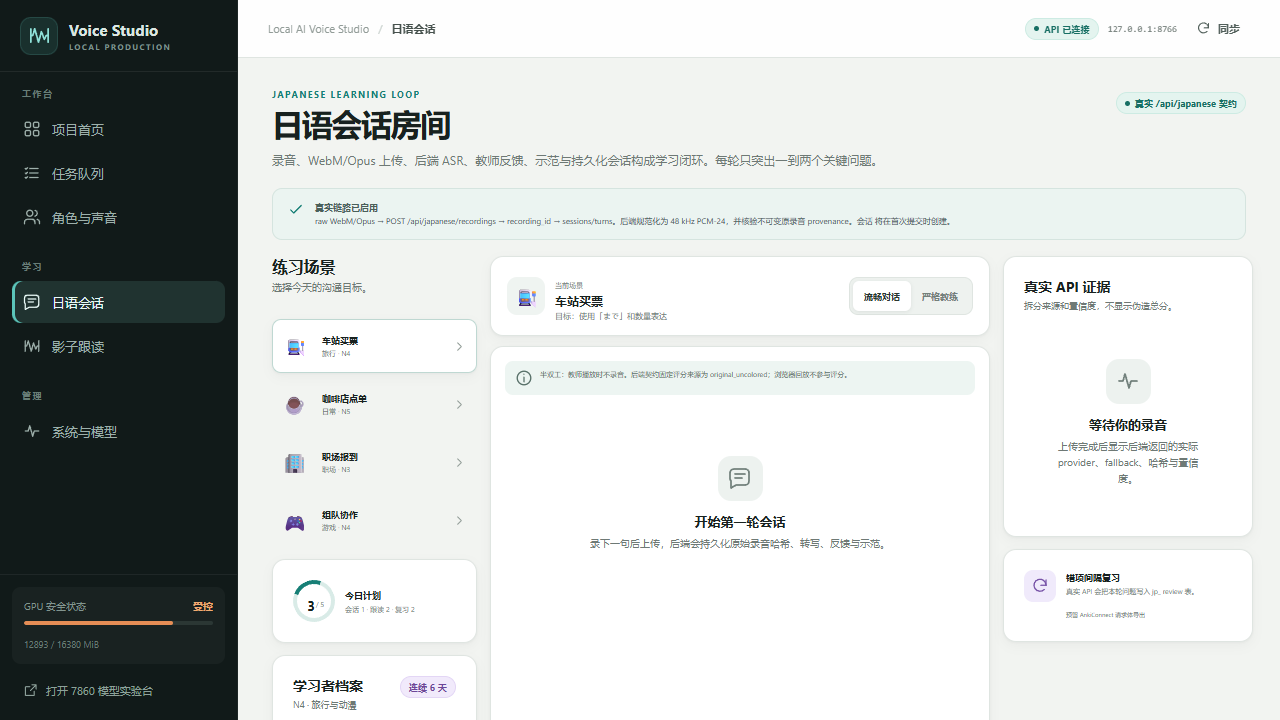Click the 预留 AnkiConnect 请求体导出 text
The image size is (1280, 720).
coord(1106,615)
